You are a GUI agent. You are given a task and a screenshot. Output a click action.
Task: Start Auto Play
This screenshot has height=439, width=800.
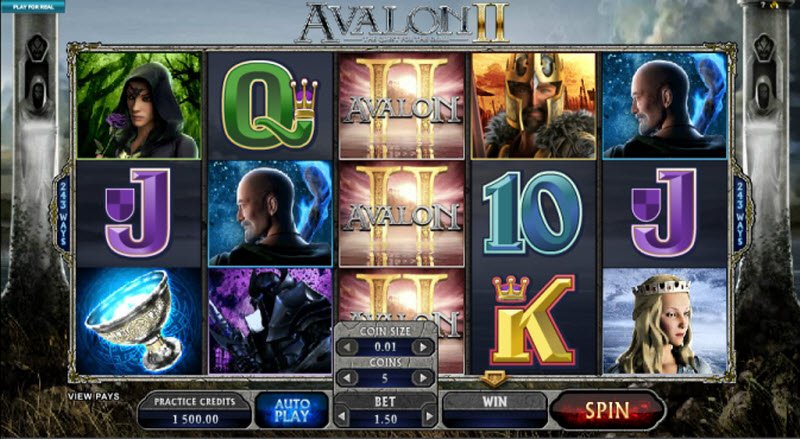tap(292, 410)
